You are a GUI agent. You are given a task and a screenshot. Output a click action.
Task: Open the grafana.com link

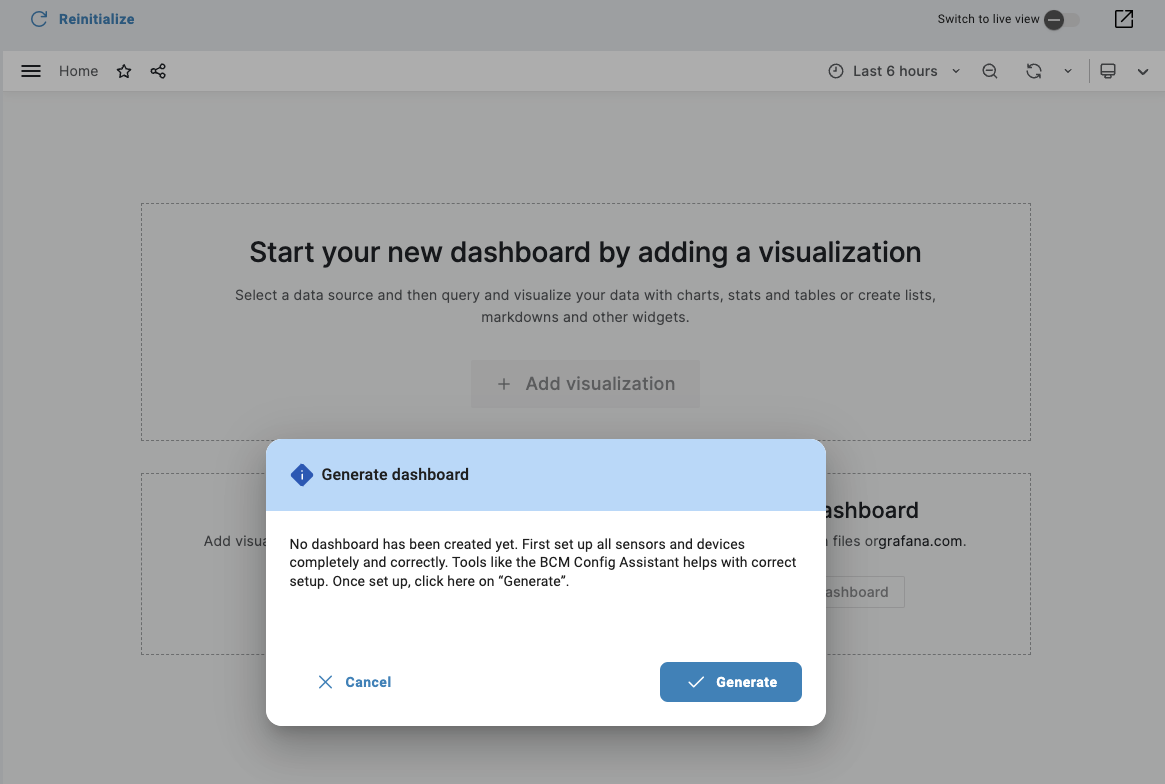[920, 541]
